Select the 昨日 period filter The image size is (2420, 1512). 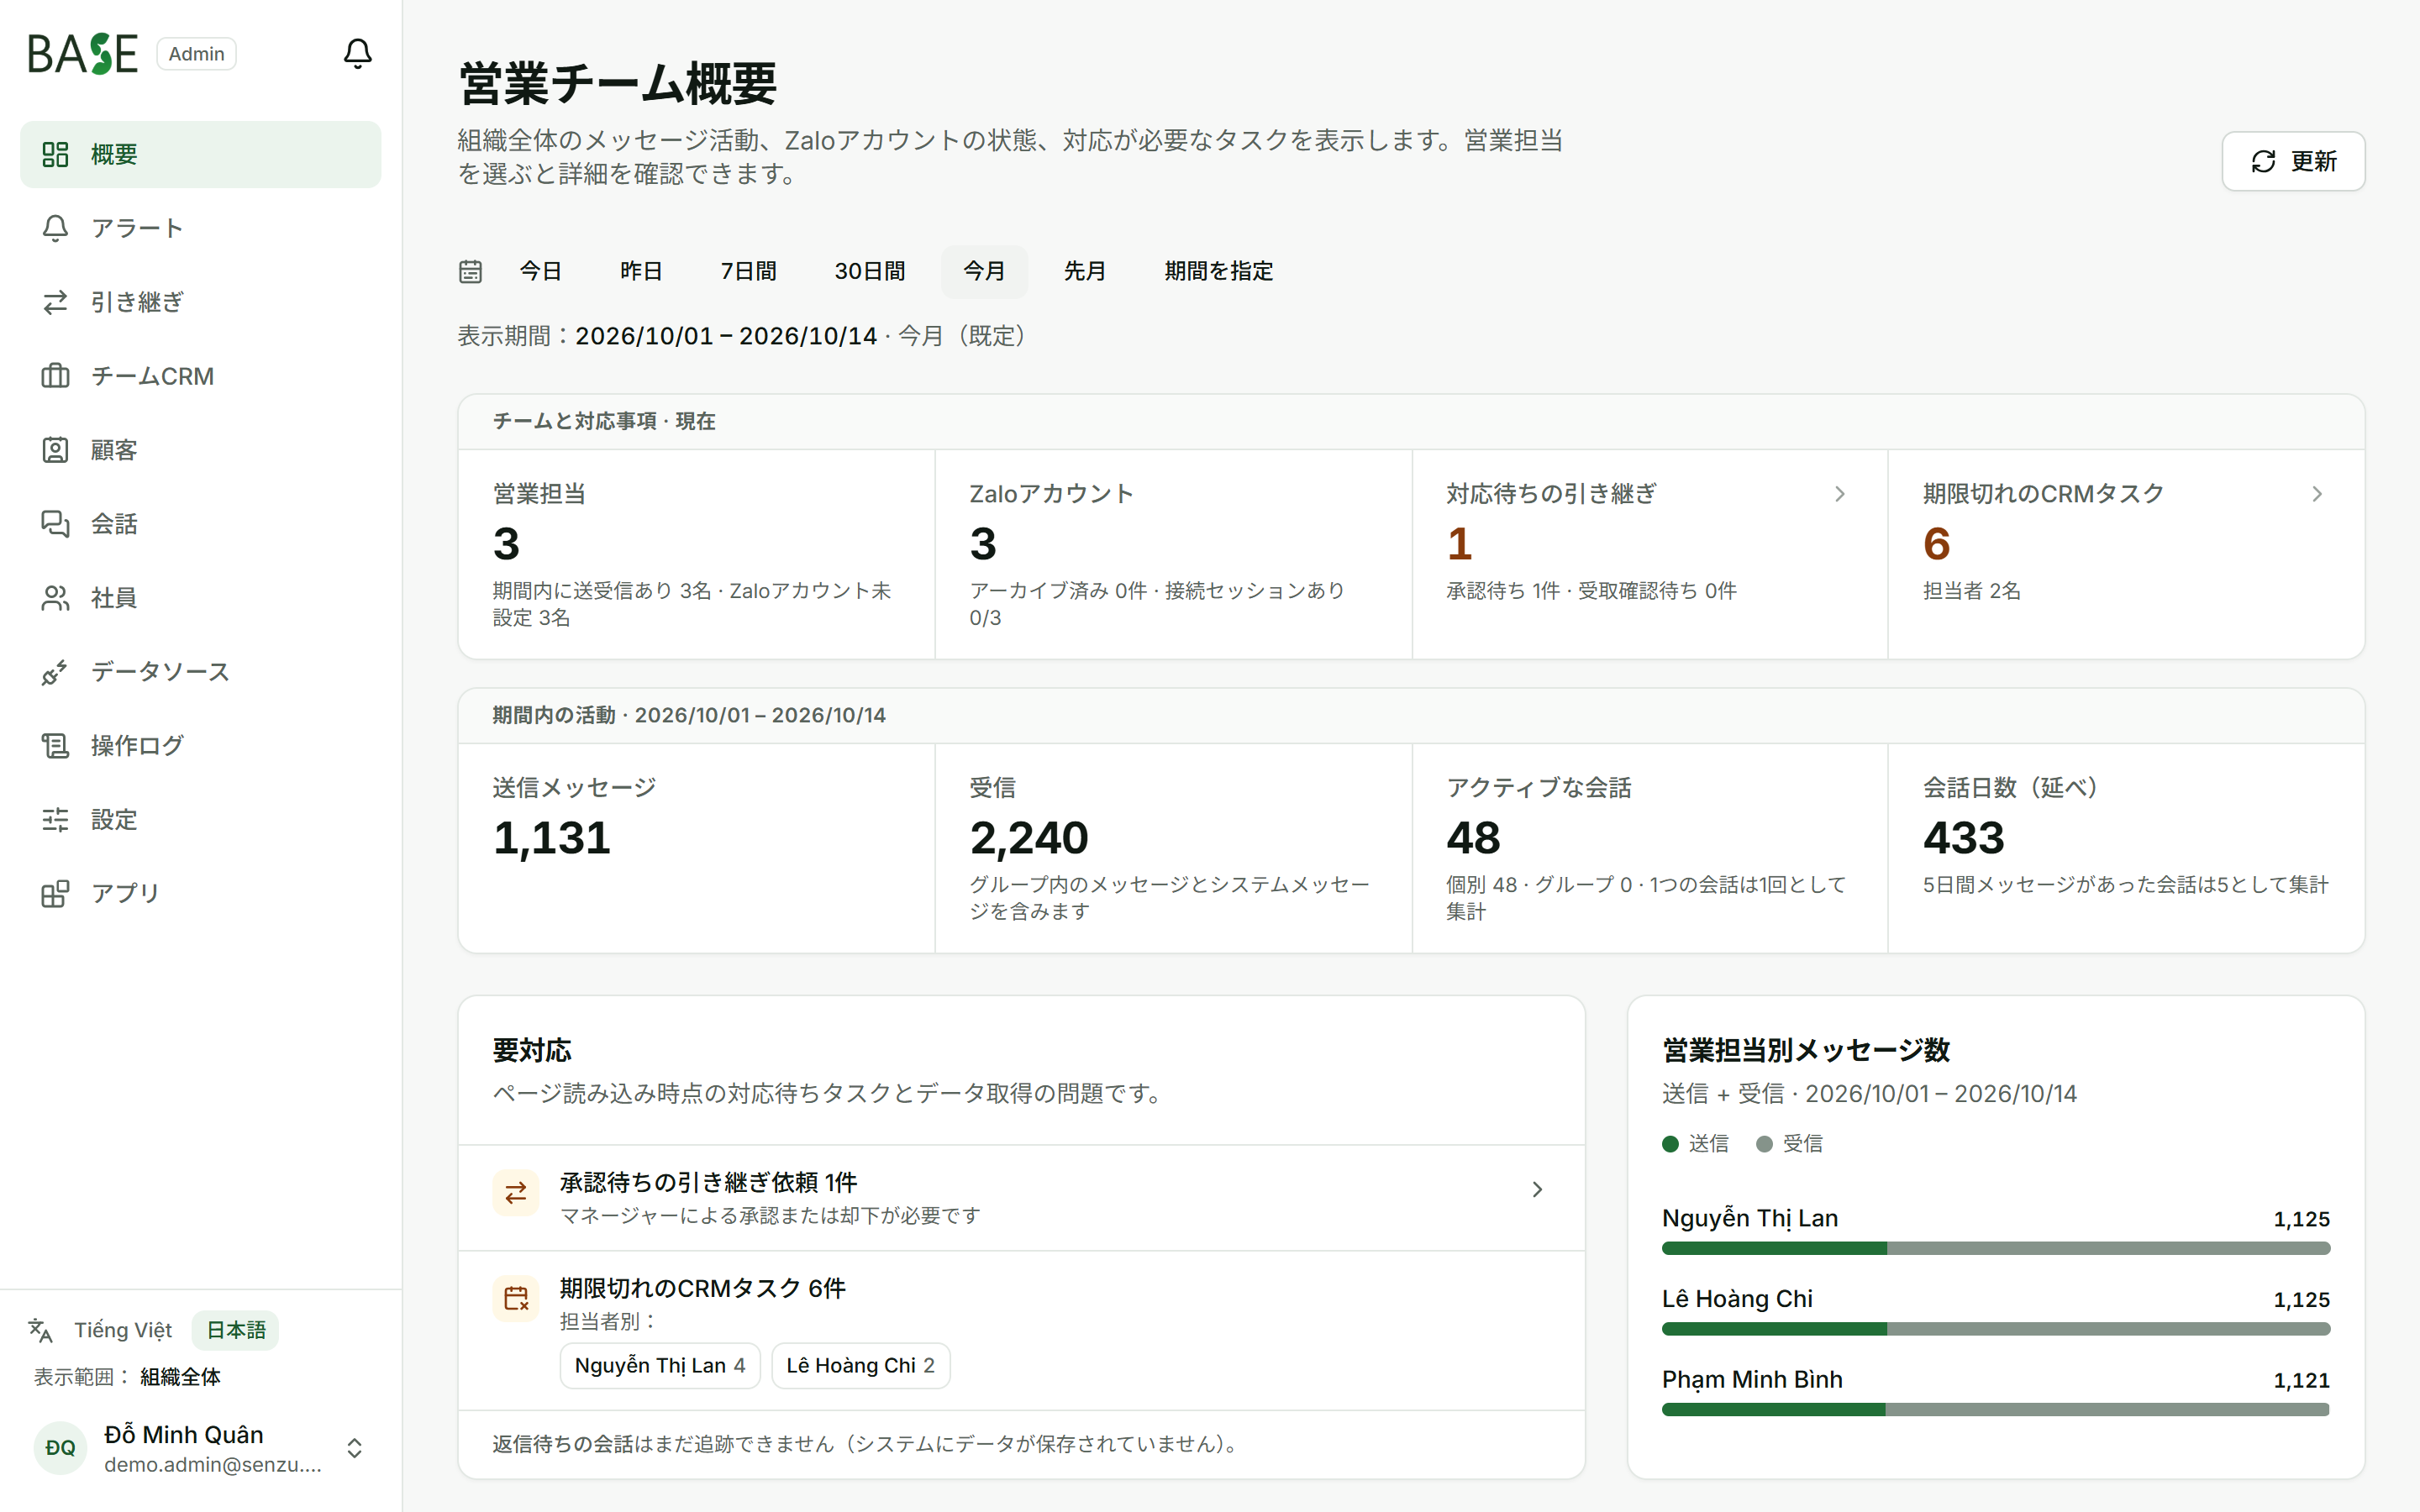pos(641,271)
